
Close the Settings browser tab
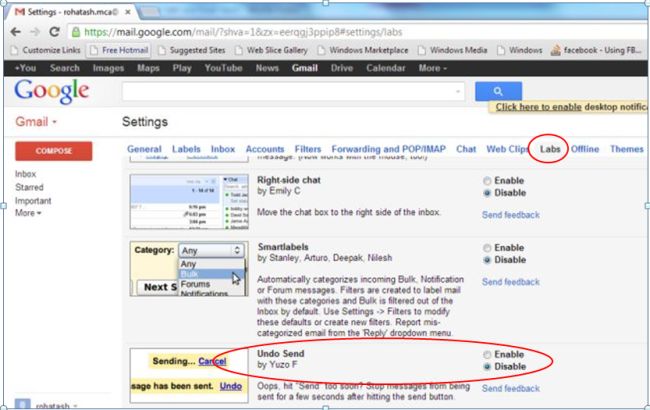(128, 12)
